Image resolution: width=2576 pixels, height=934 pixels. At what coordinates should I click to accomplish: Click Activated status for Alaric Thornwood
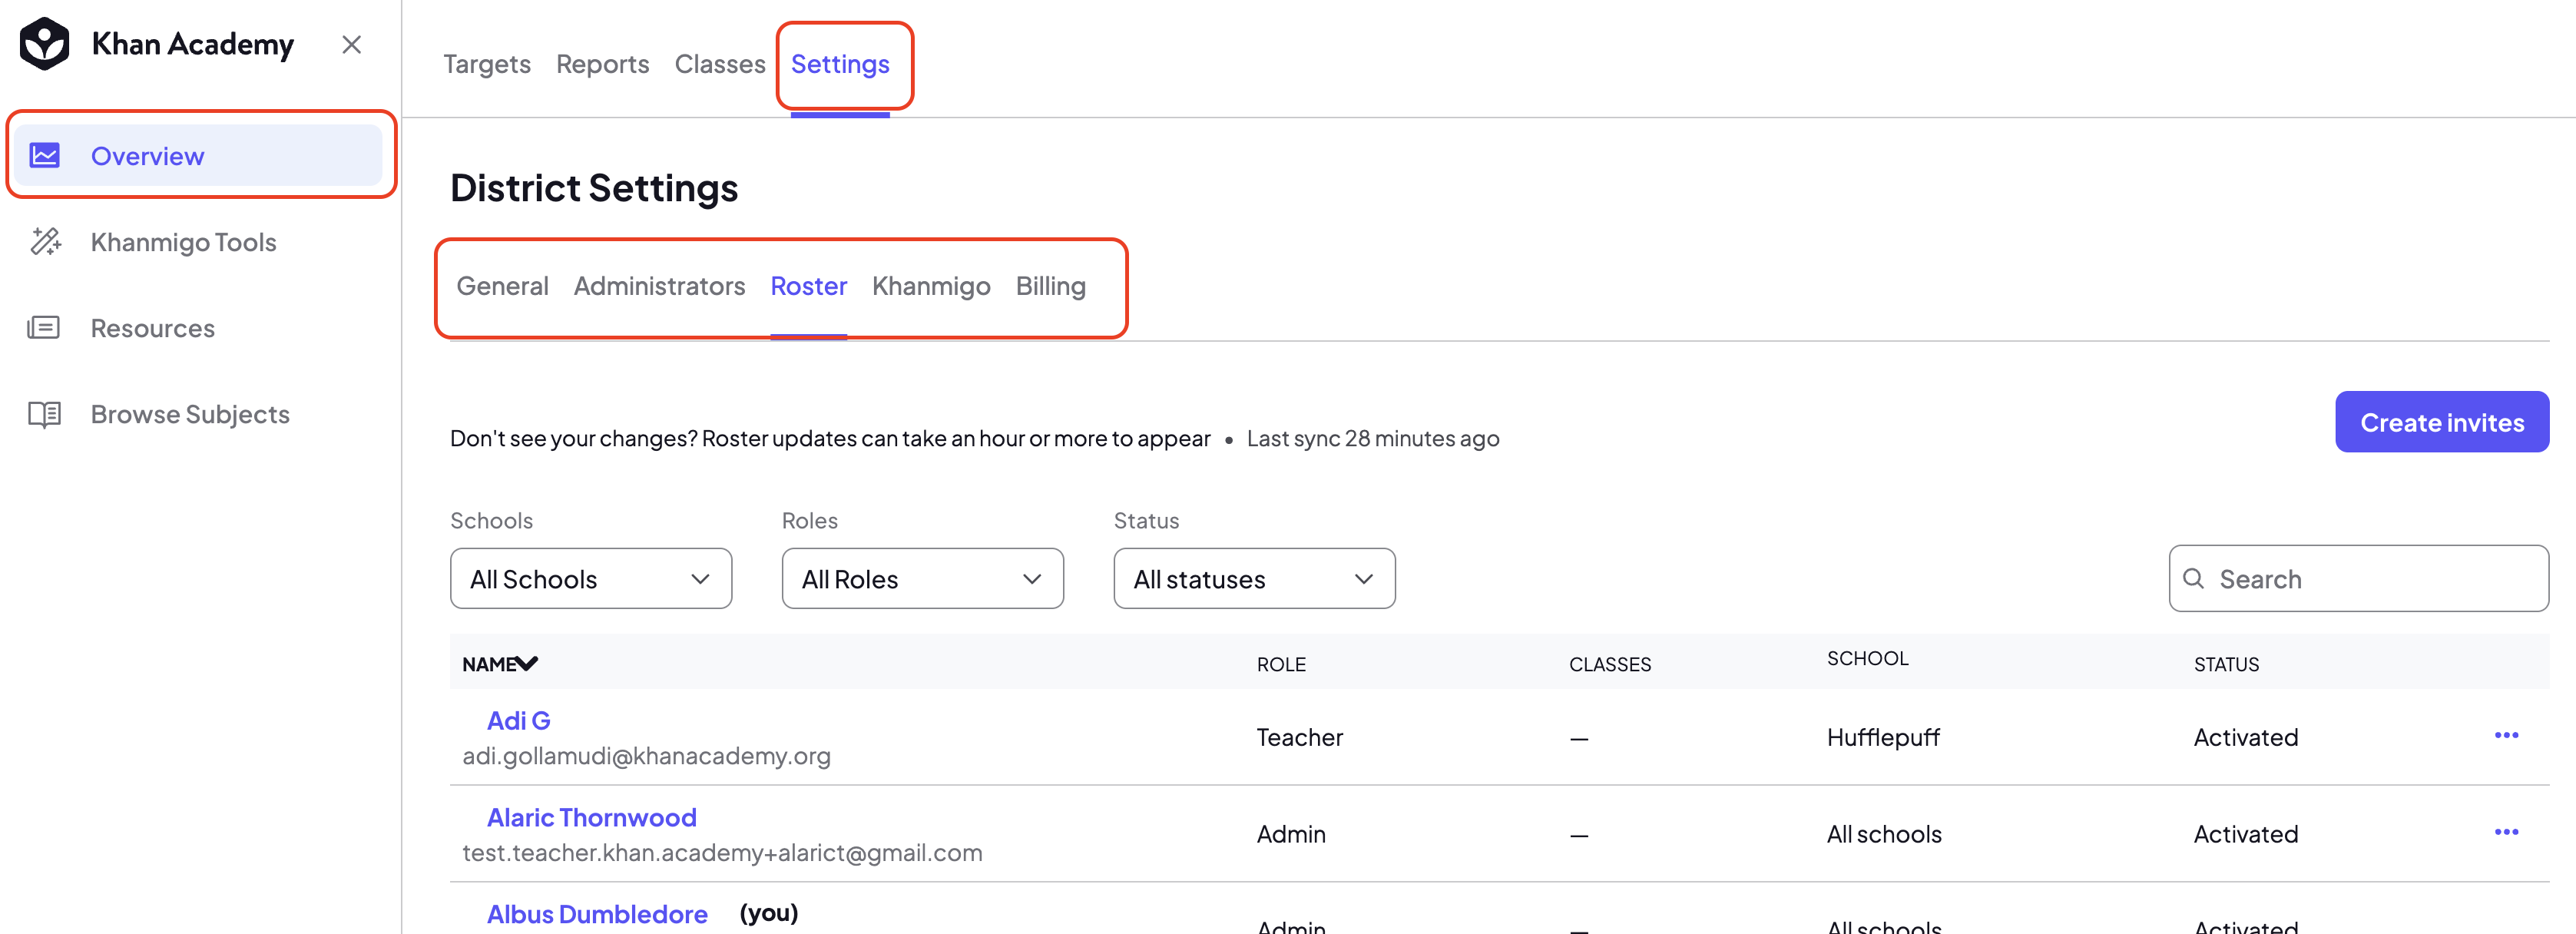(x=2245, y=834)
